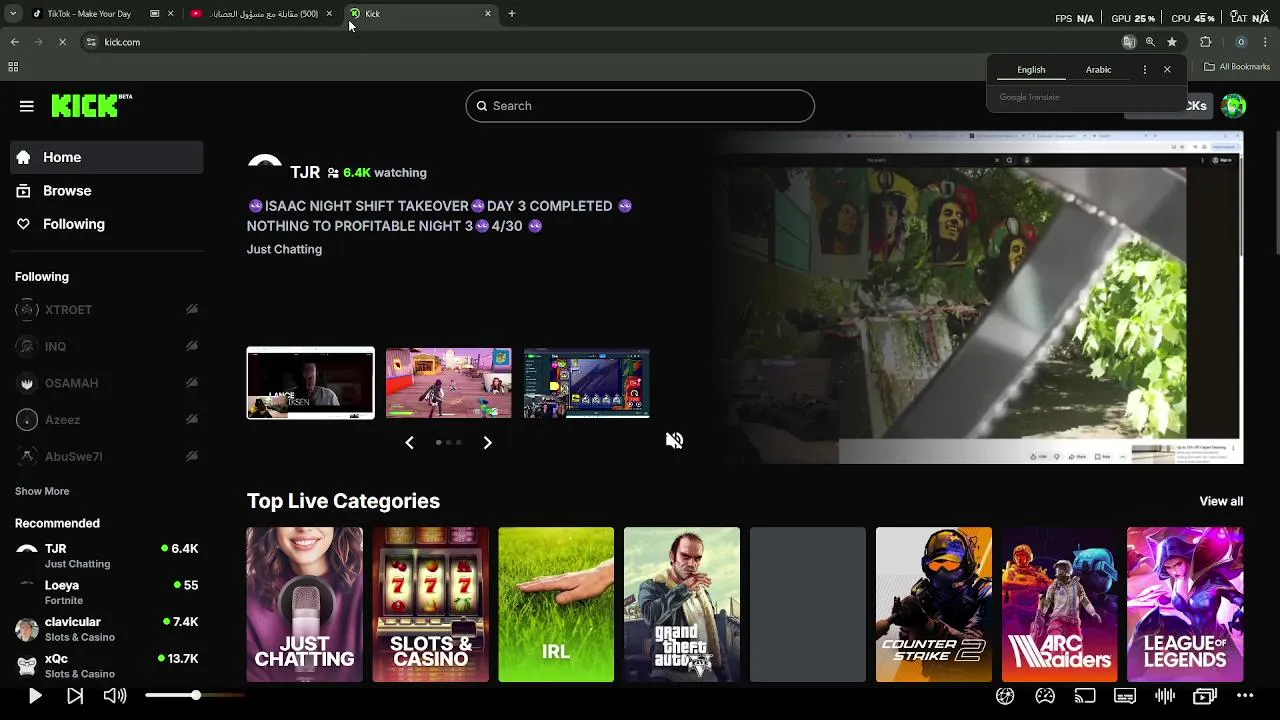The image size is (1280, 720).
Task: Close the Kick browser tab
Action: (488, 14)
